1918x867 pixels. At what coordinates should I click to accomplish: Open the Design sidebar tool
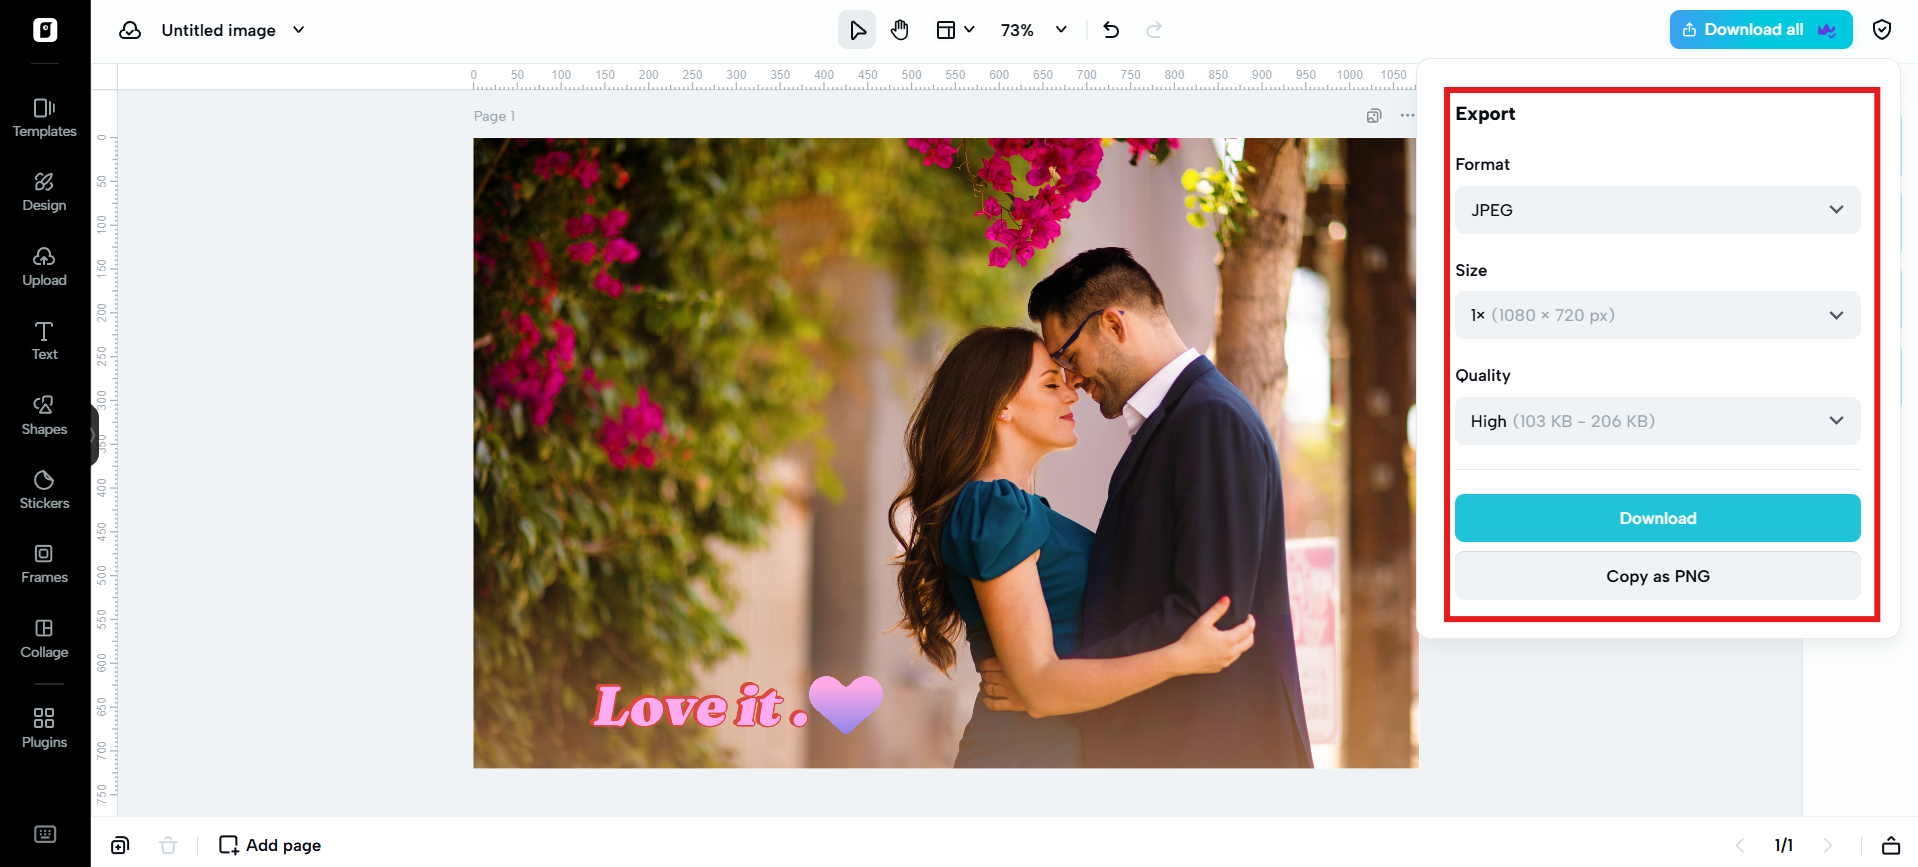tap(44, 192)
